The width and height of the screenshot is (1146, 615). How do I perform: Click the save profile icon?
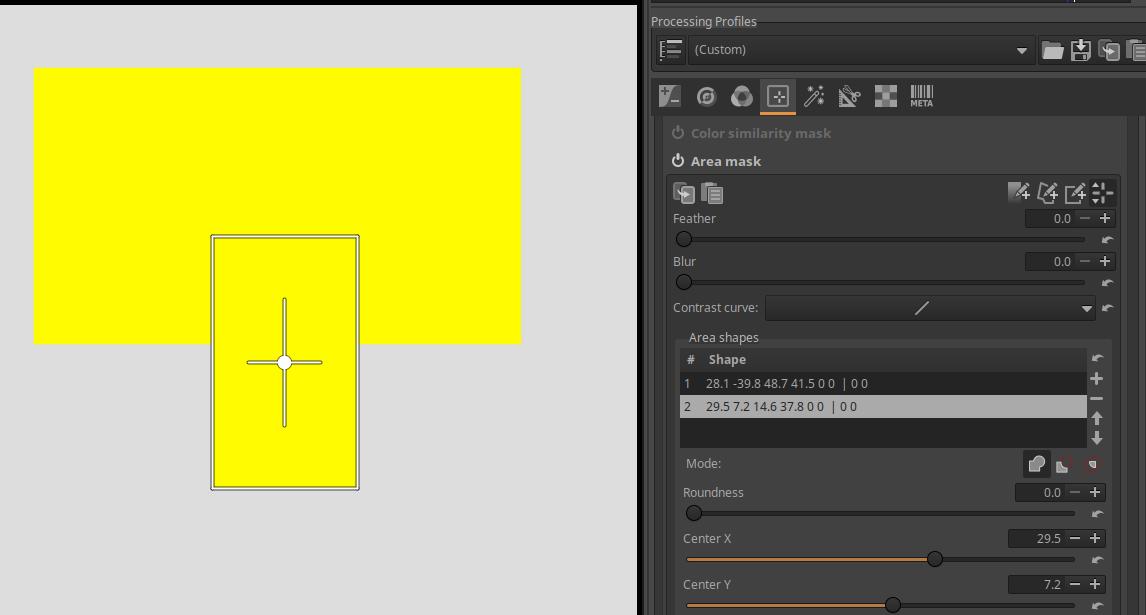coord(1080,50)
